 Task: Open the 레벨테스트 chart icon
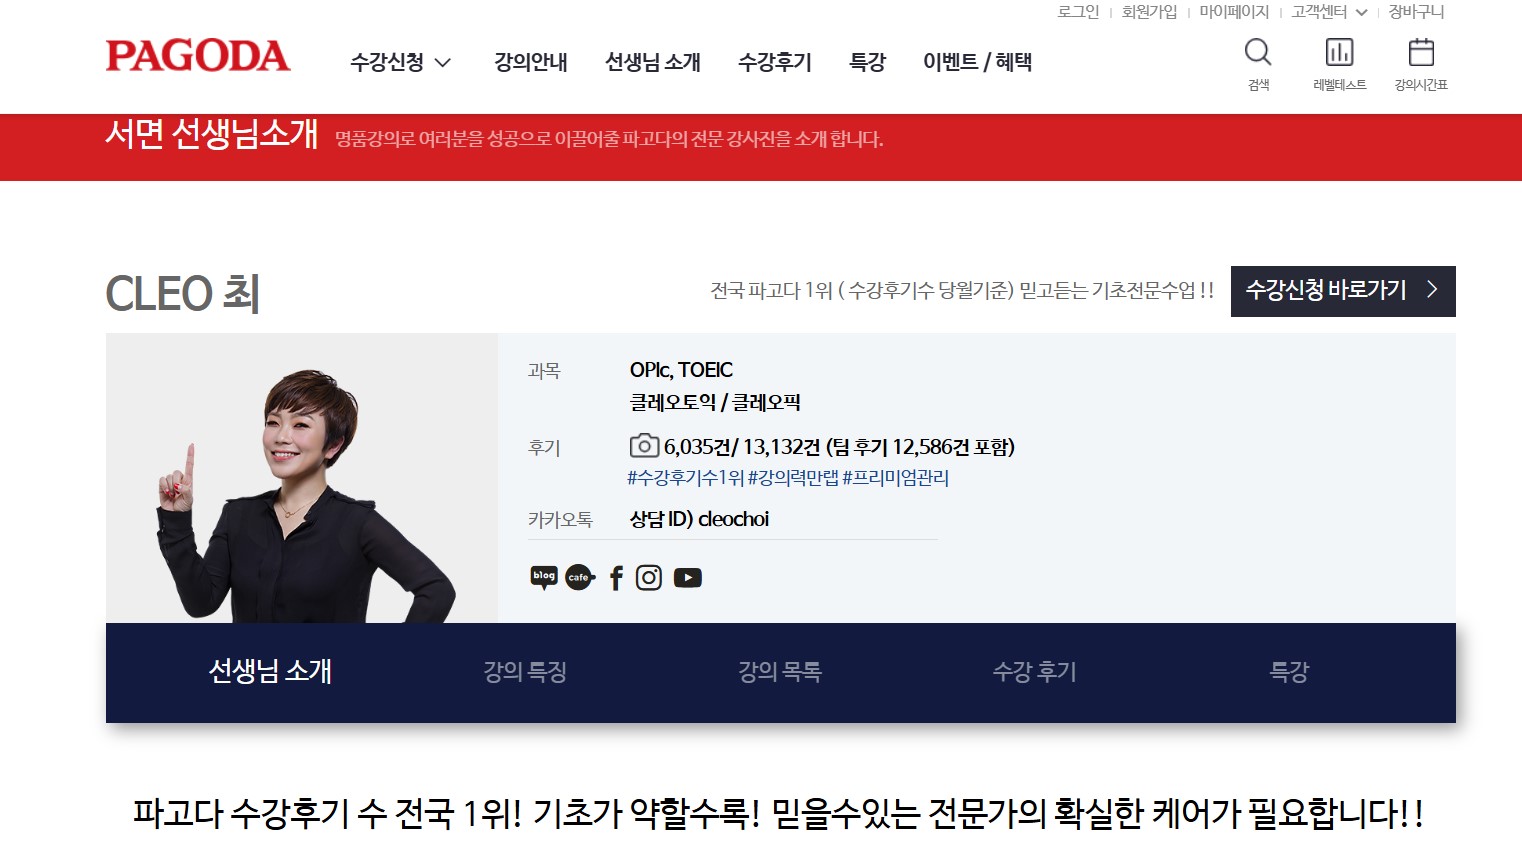pyautogui.click(x=1339, y=53)
